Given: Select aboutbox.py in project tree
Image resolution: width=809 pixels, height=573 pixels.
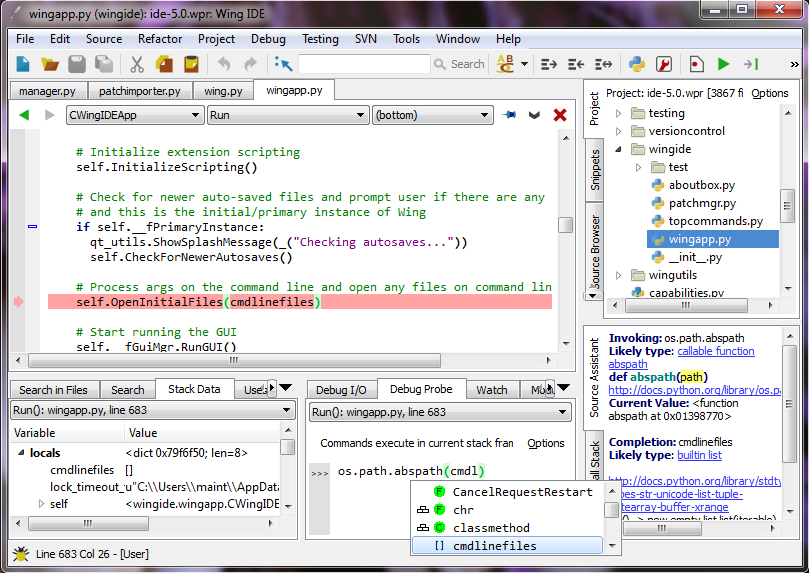Looking at the screenshot, I should pos(702,185).
